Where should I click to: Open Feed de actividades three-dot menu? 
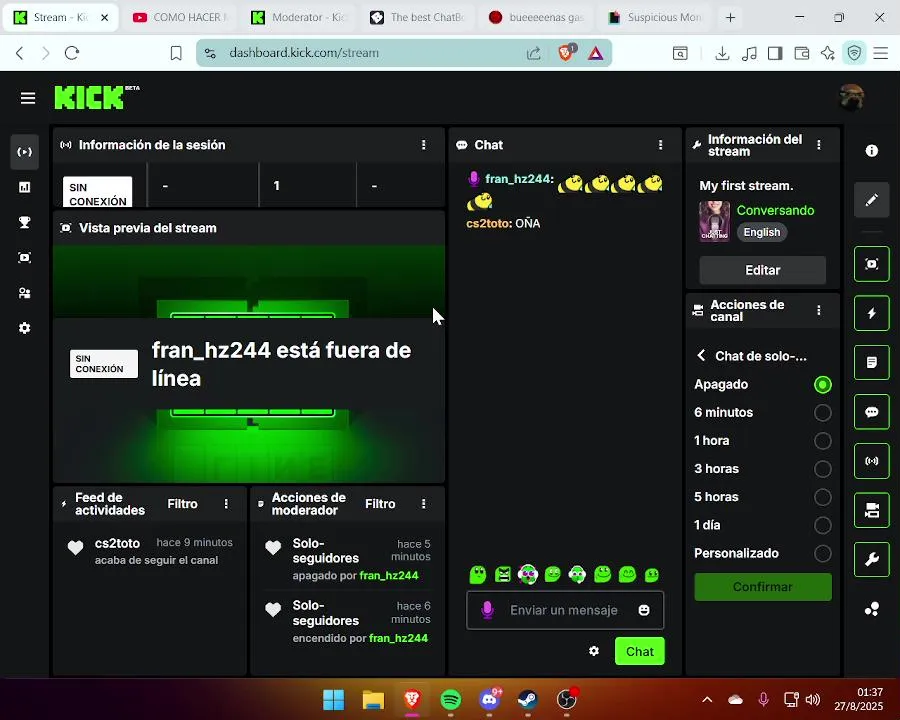coord(226,504)
